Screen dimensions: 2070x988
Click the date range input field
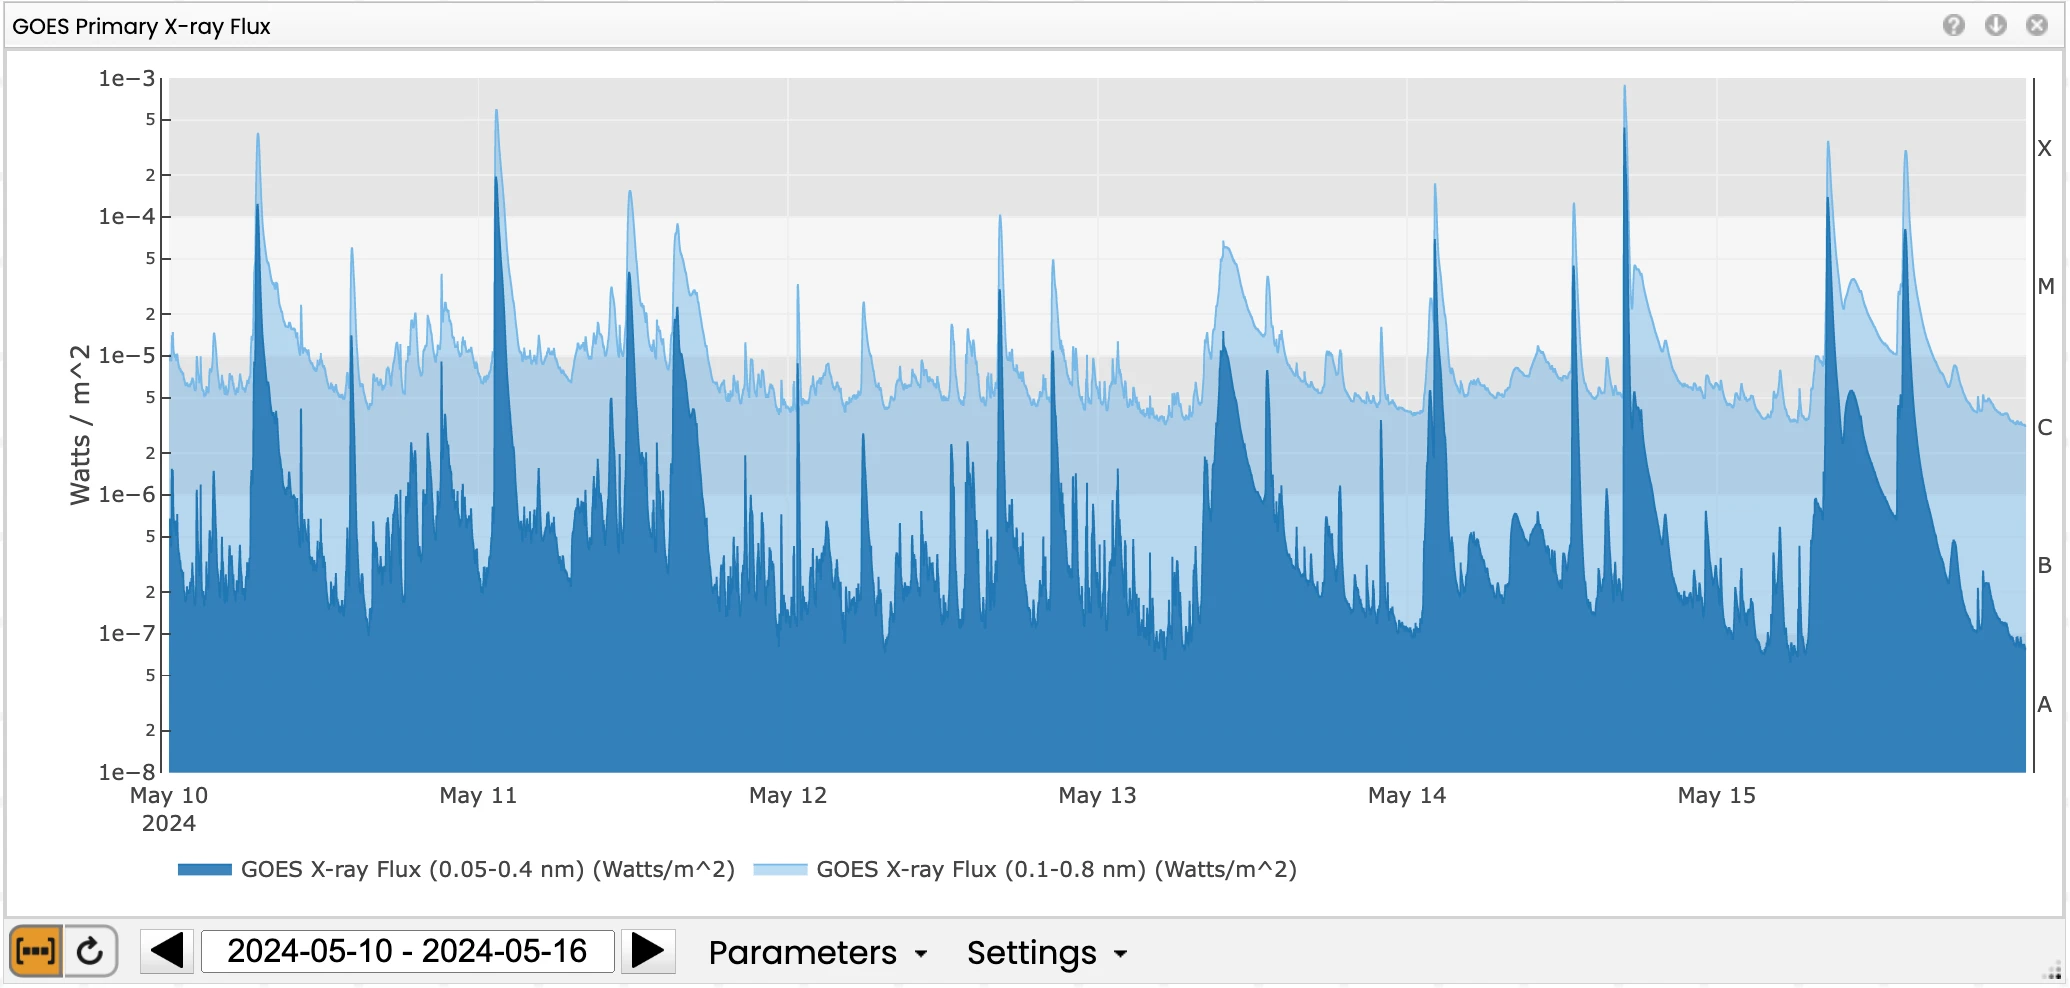tap(407, 950)
